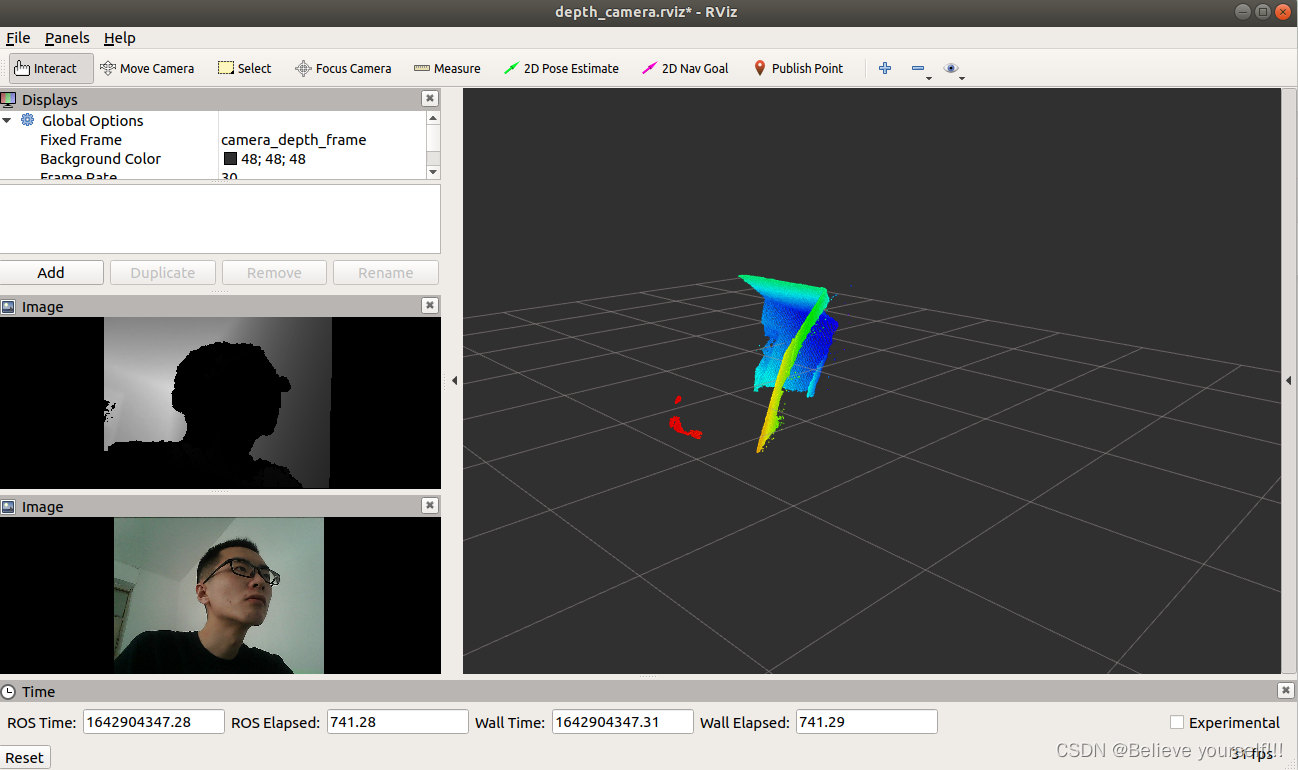Viewport: 1298px width, 770px height.
Task: Click the 48; 48; 48 color swatch
Action: pyautogui.click(x=230, y=159)
